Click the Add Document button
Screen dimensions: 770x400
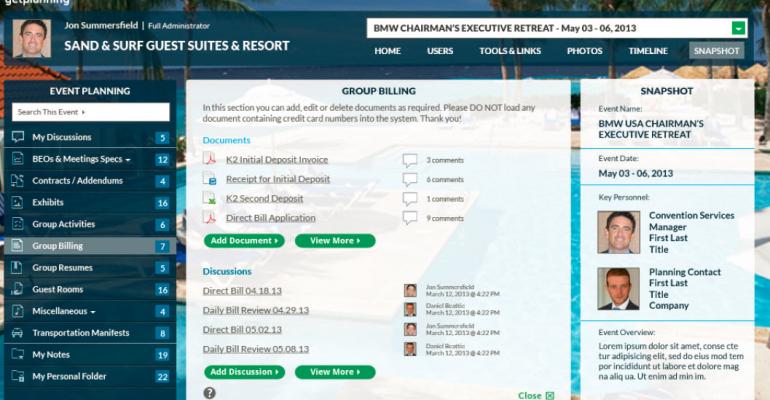(x=245, y=240)
